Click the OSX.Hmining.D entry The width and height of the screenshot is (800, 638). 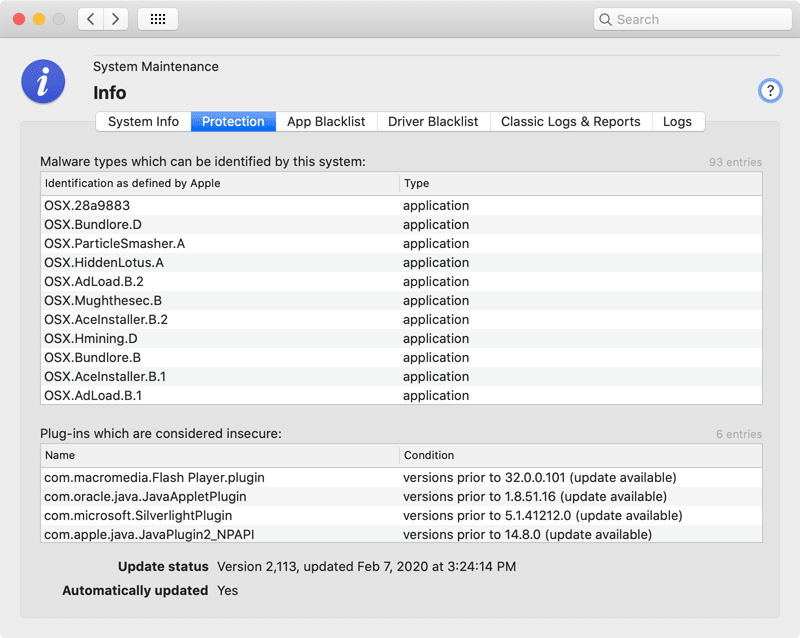[402, 338]
